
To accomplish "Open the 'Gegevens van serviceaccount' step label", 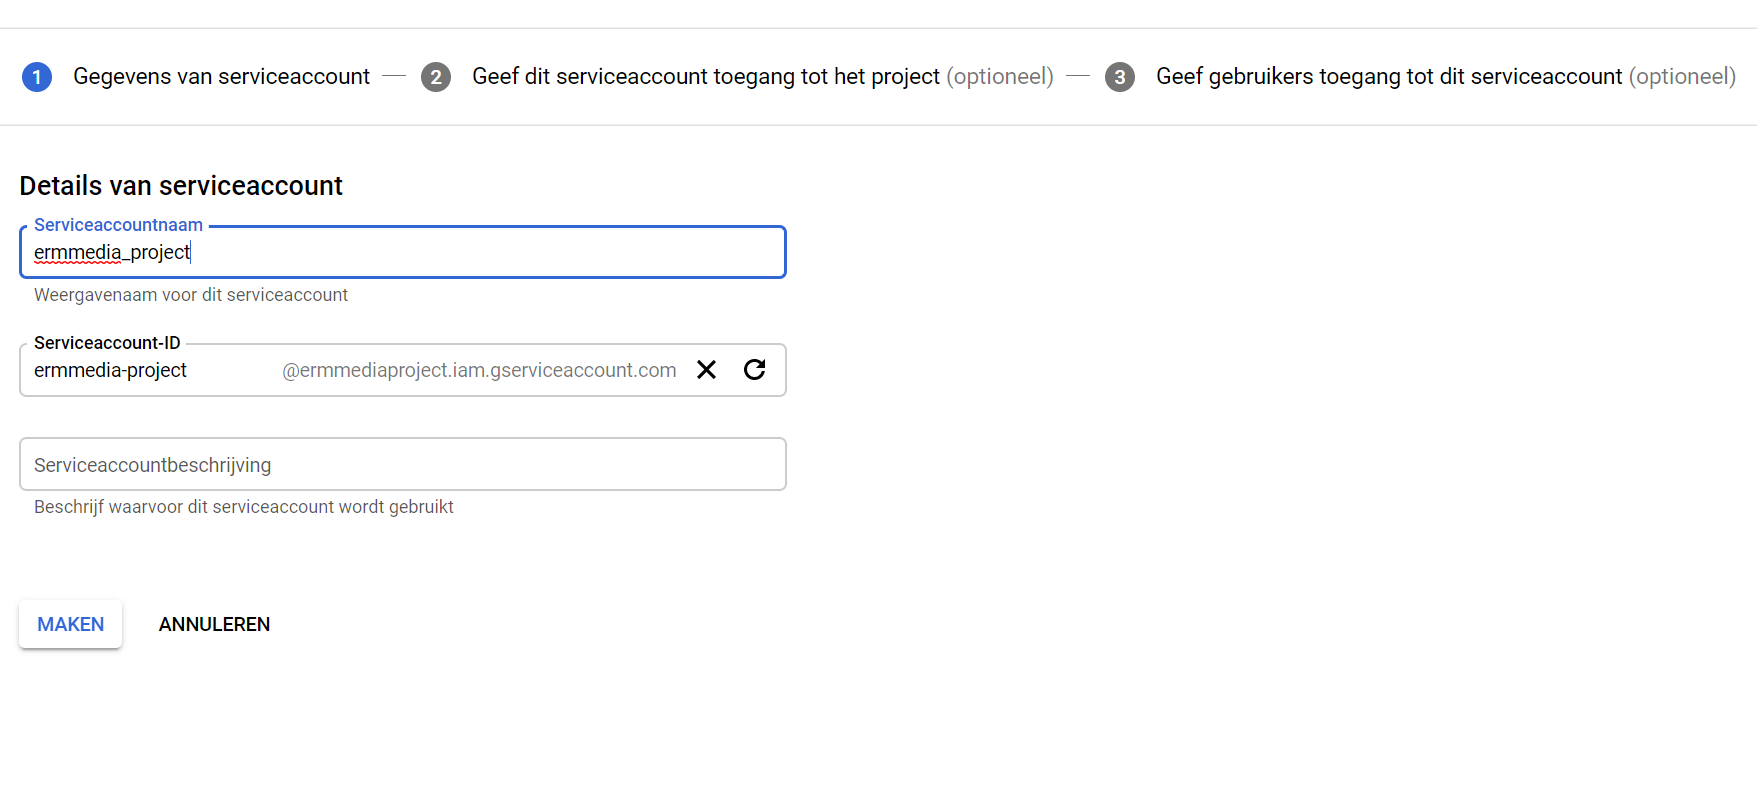I will (x=221, y=77).
